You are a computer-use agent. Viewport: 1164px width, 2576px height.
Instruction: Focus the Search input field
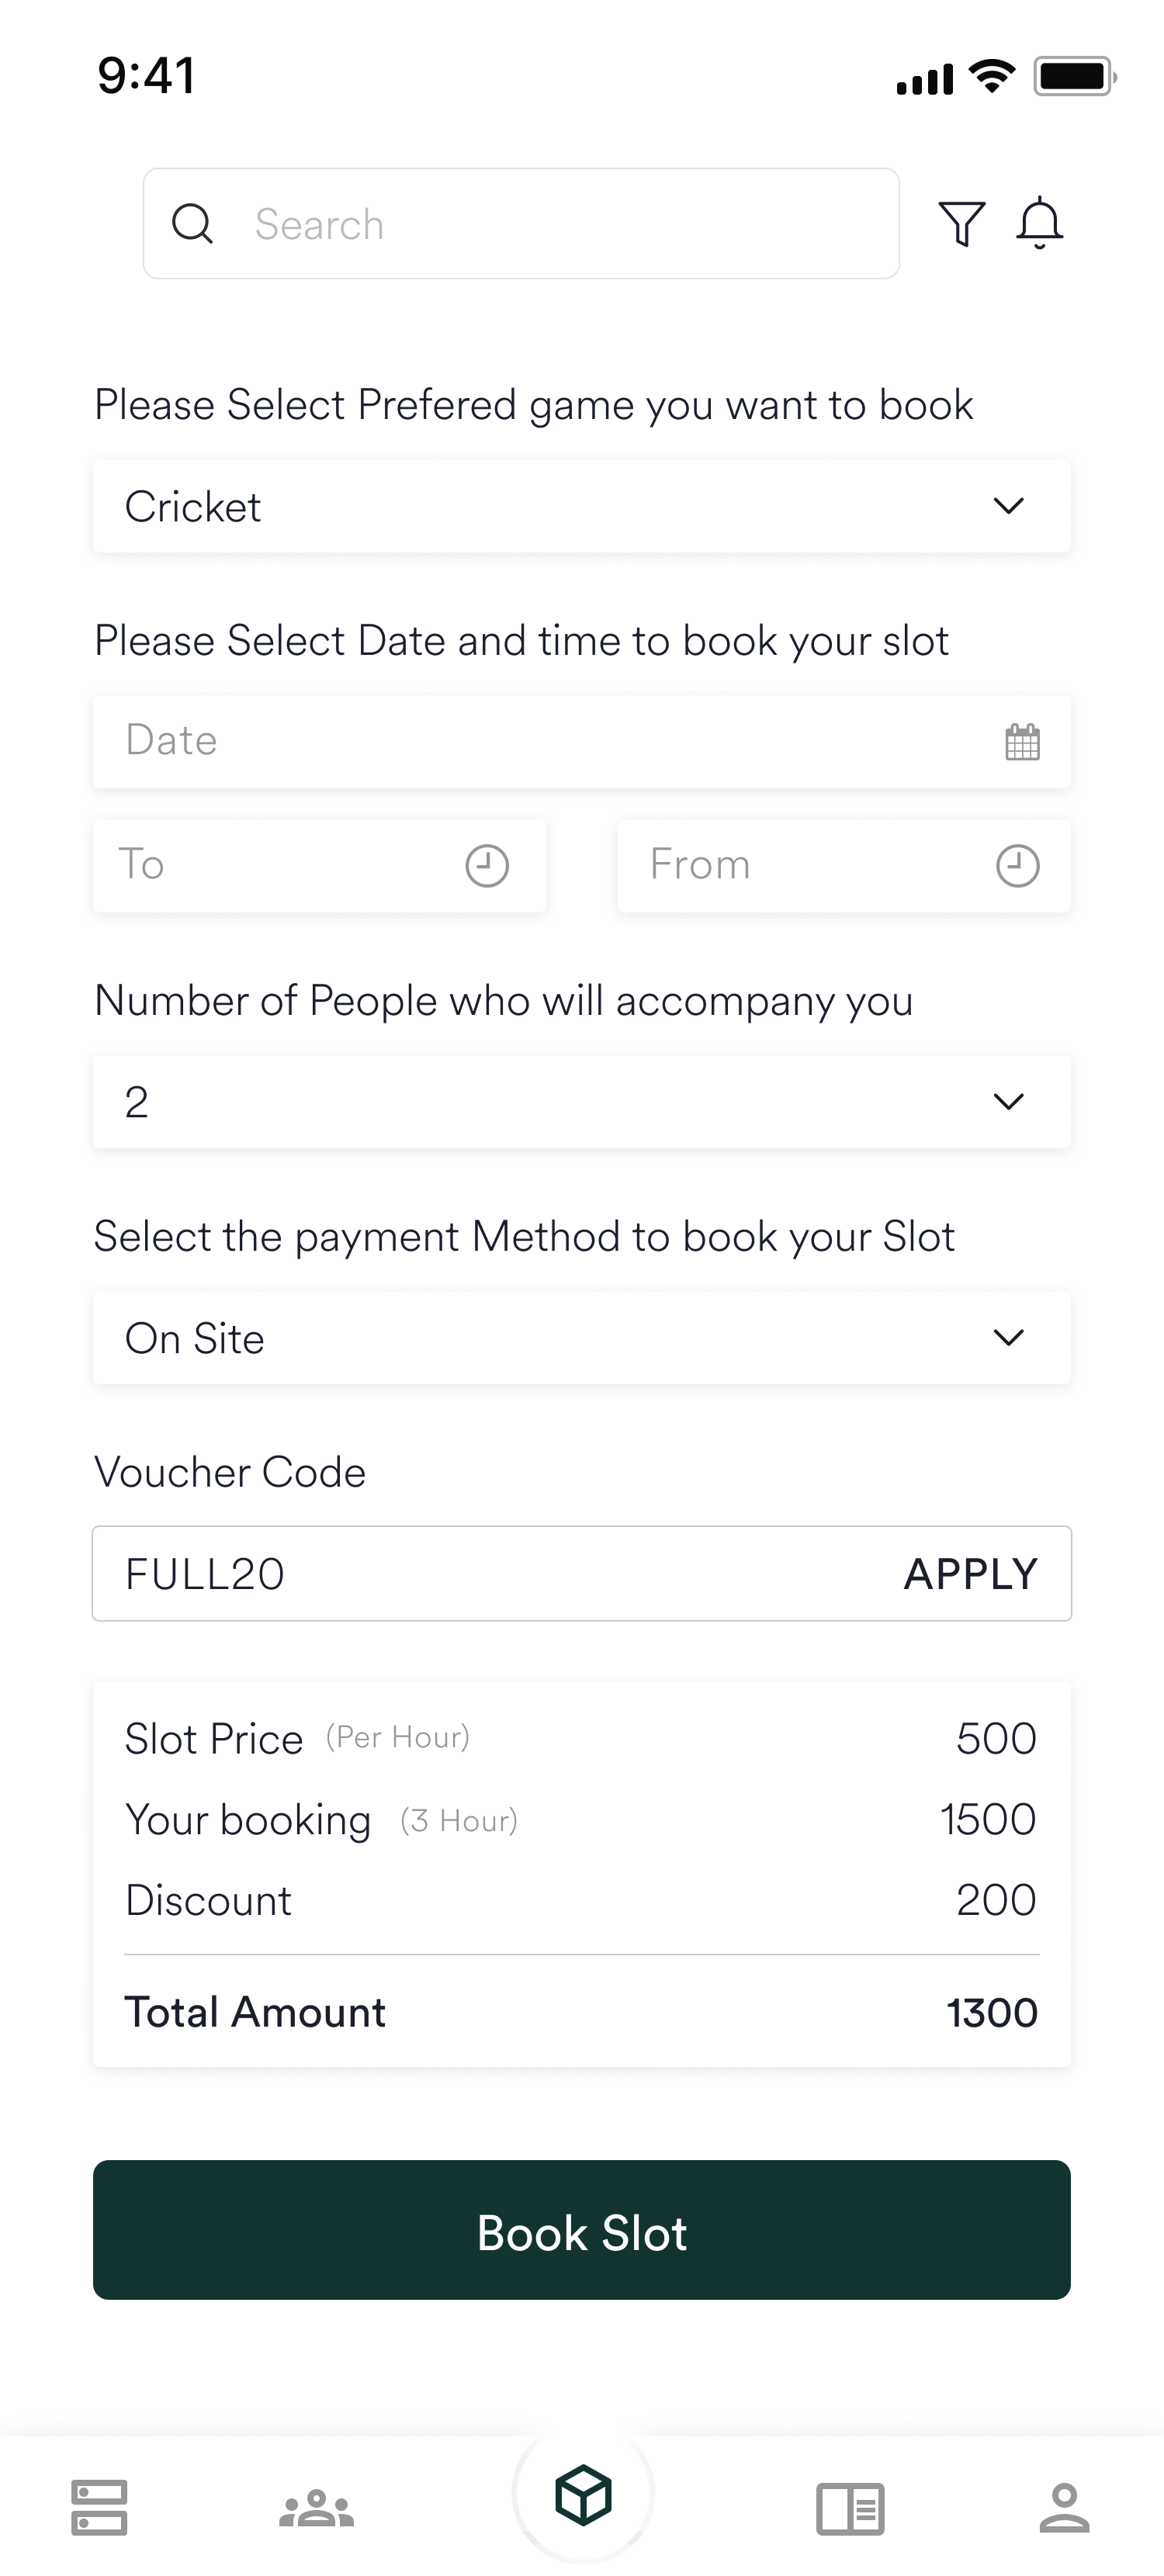click(x=521, y=223)
